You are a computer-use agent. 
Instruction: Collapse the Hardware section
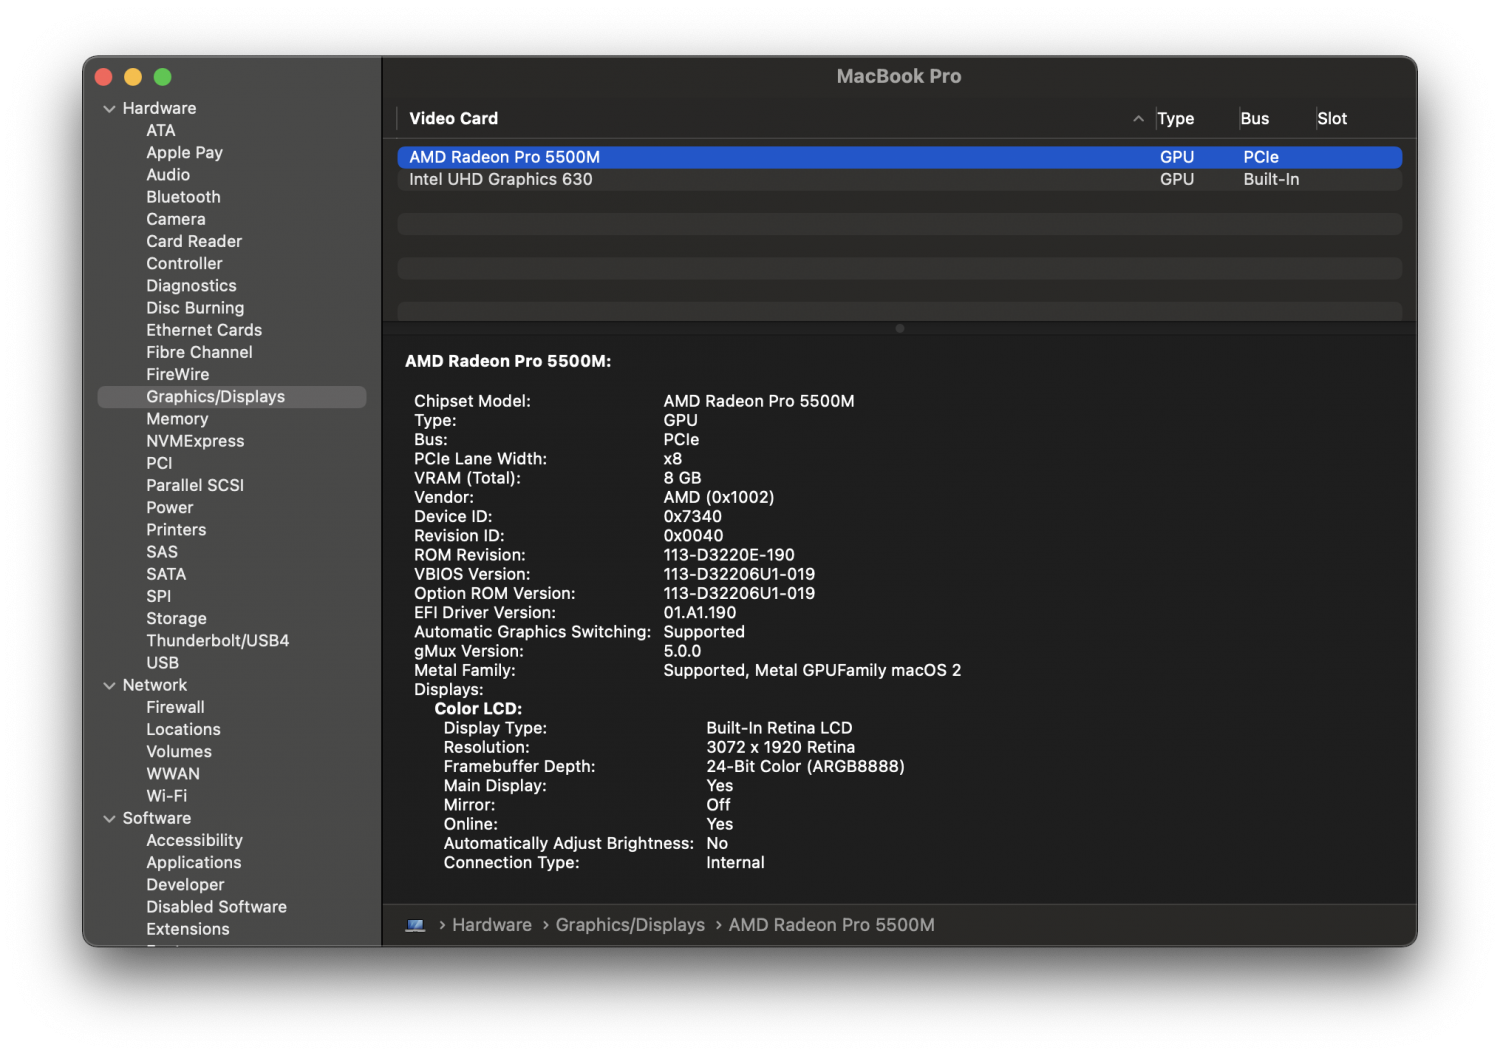point(109,109)
